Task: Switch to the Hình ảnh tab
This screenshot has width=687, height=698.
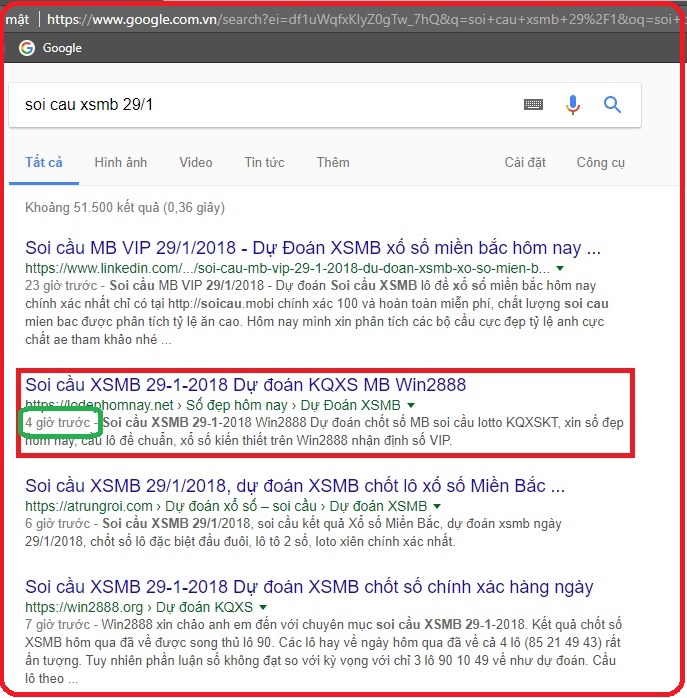Action: tap(121, 162)
